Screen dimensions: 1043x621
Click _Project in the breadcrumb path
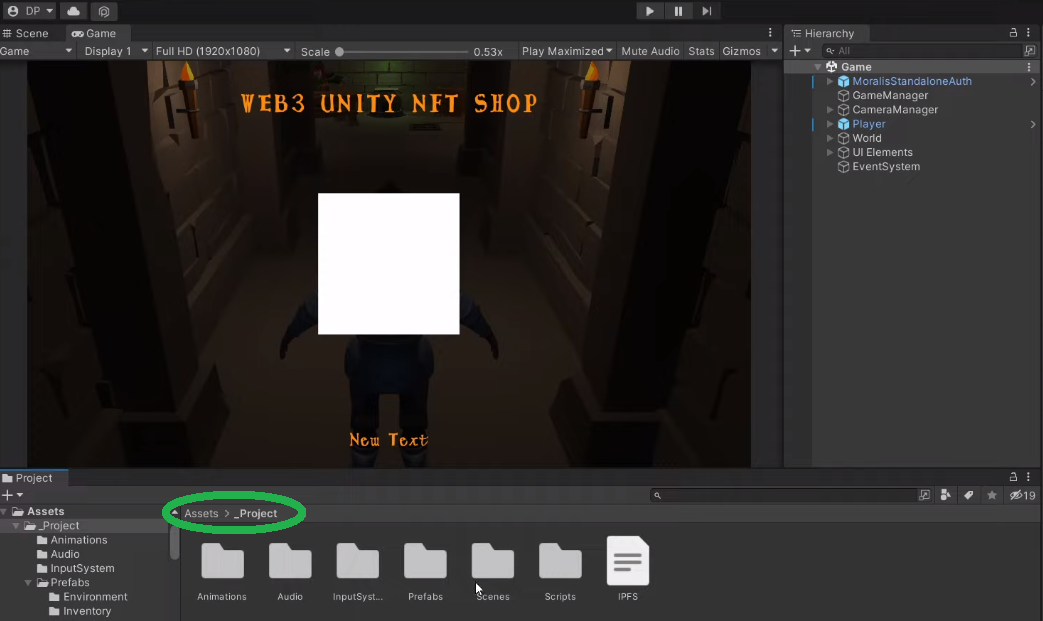point(255,513)
